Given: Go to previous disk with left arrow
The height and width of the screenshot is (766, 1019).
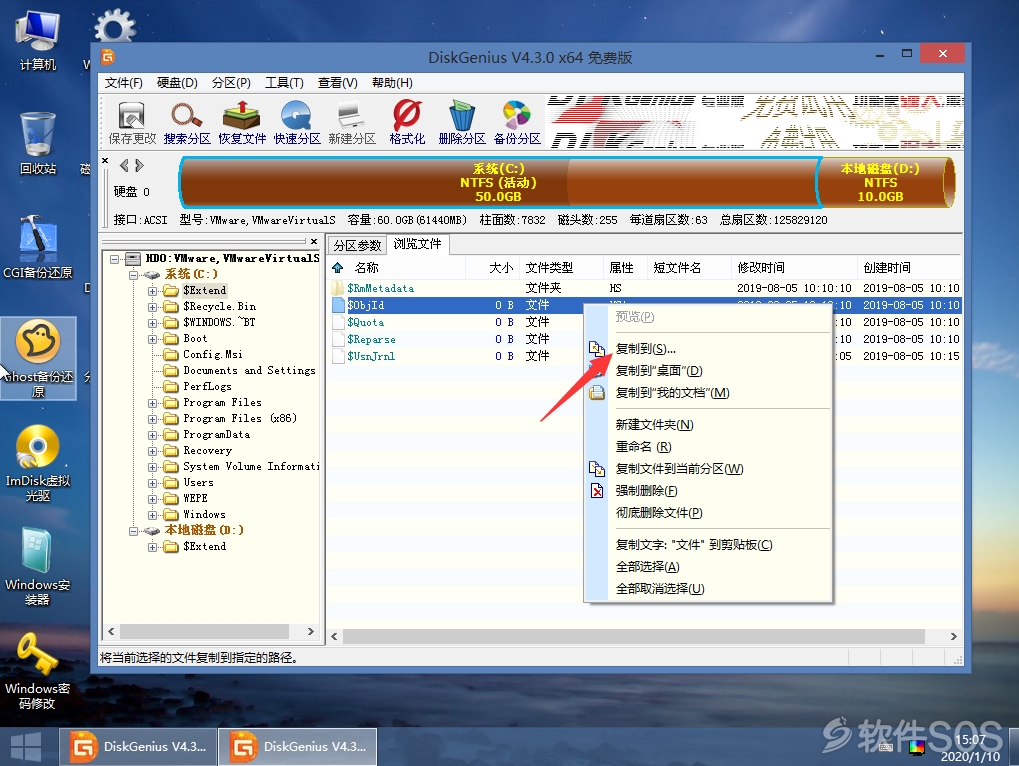Looking at the screenshot, I should [x=124, y=166].
